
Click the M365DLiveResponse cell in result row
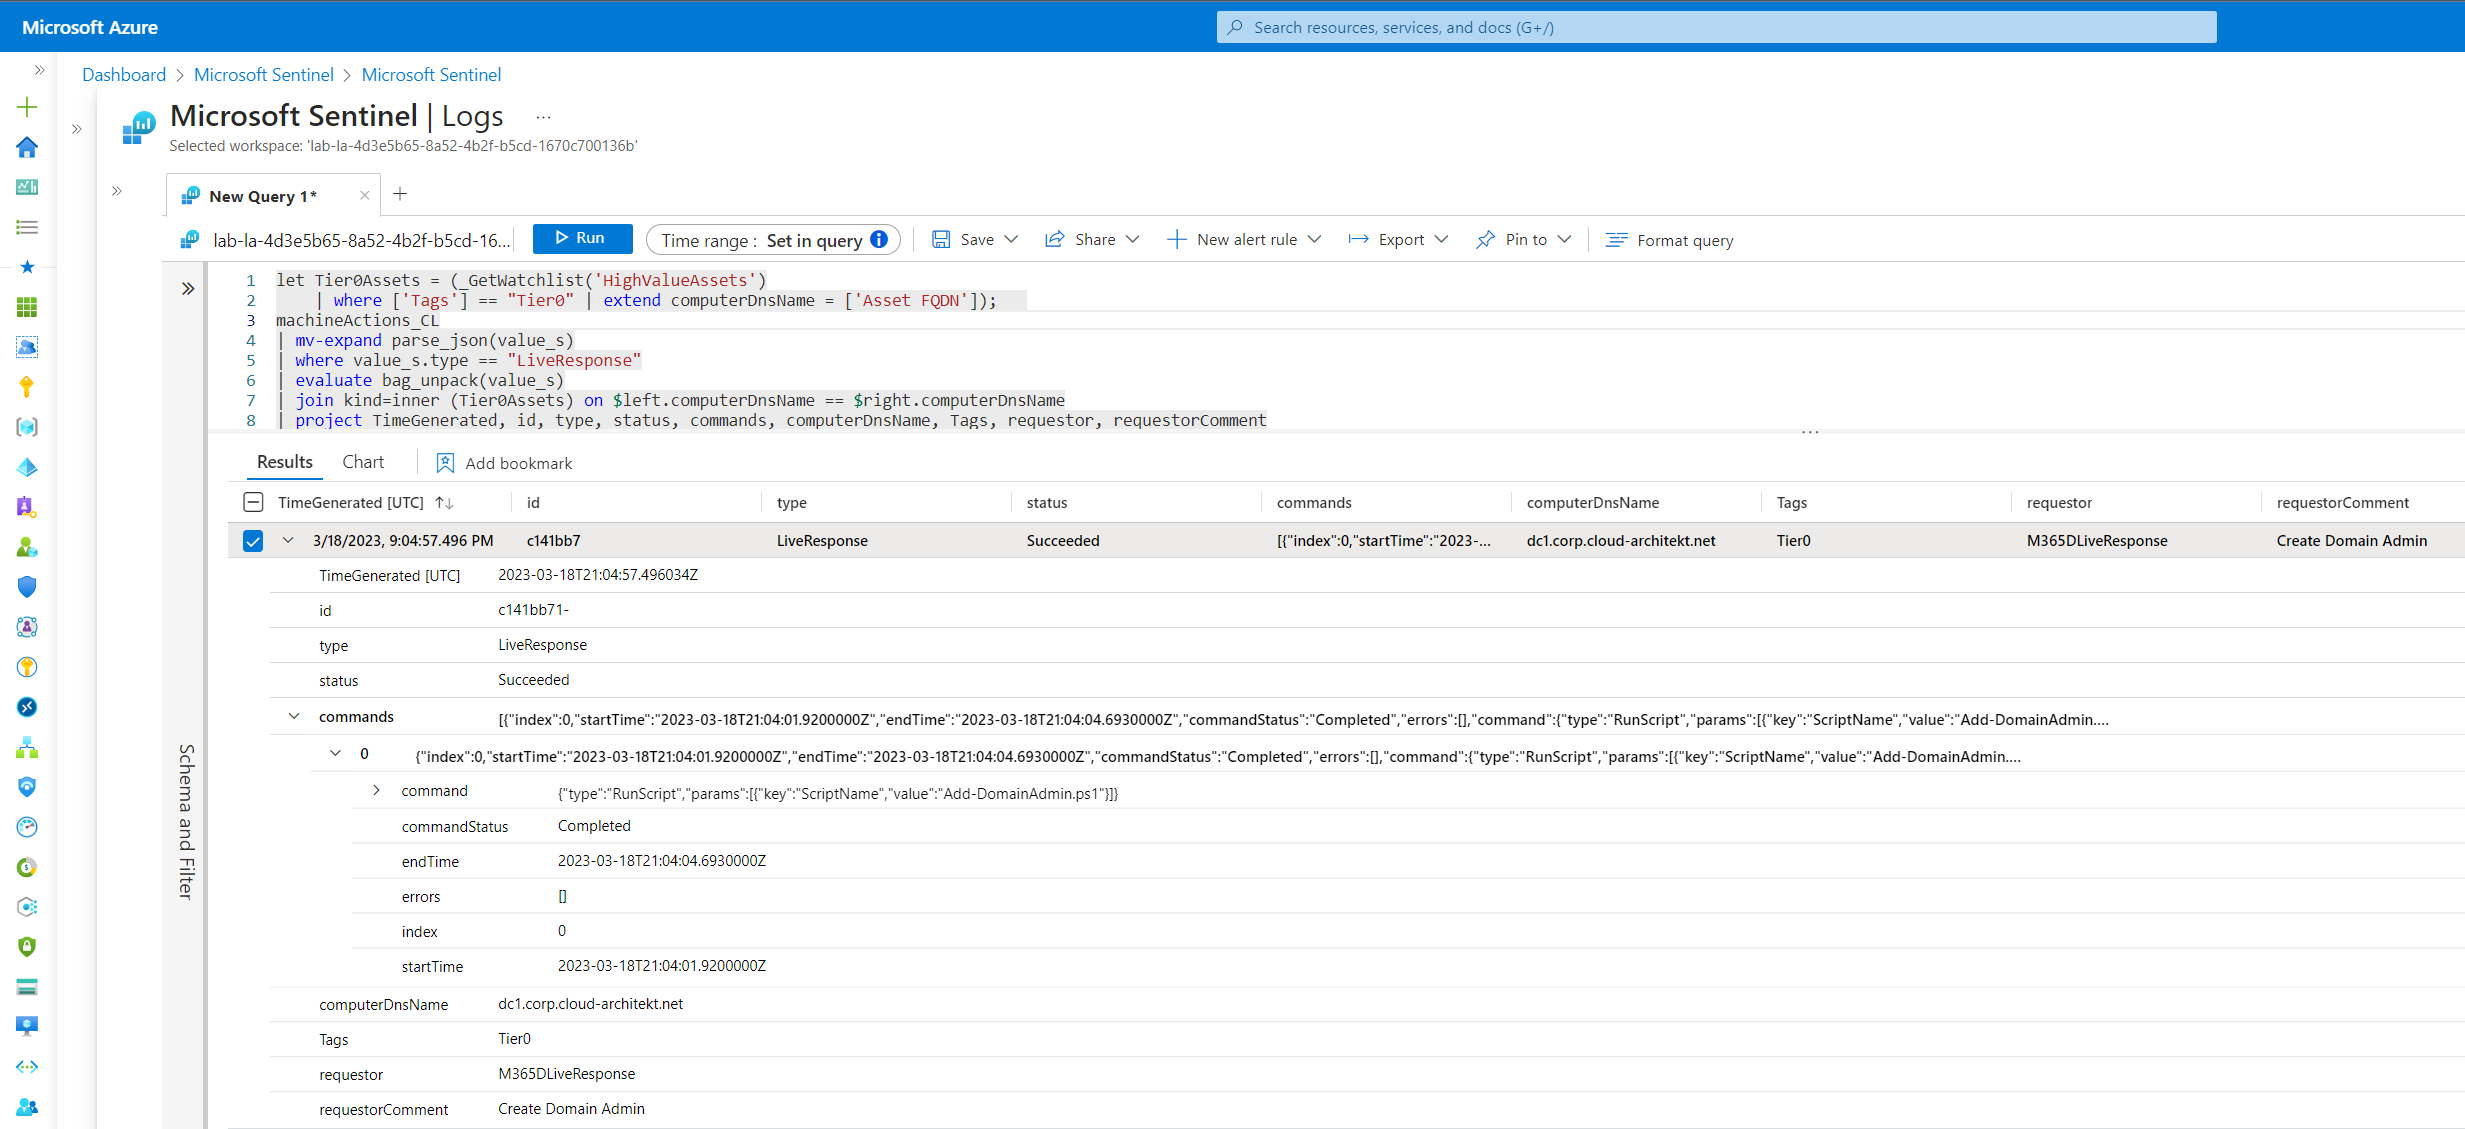point(2097,541)
